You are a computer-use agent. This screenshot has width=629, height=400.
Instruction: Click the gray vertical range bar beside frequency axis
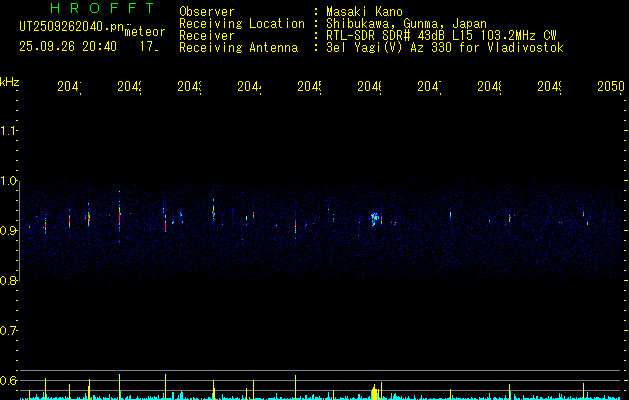click(x=19, y=230)
